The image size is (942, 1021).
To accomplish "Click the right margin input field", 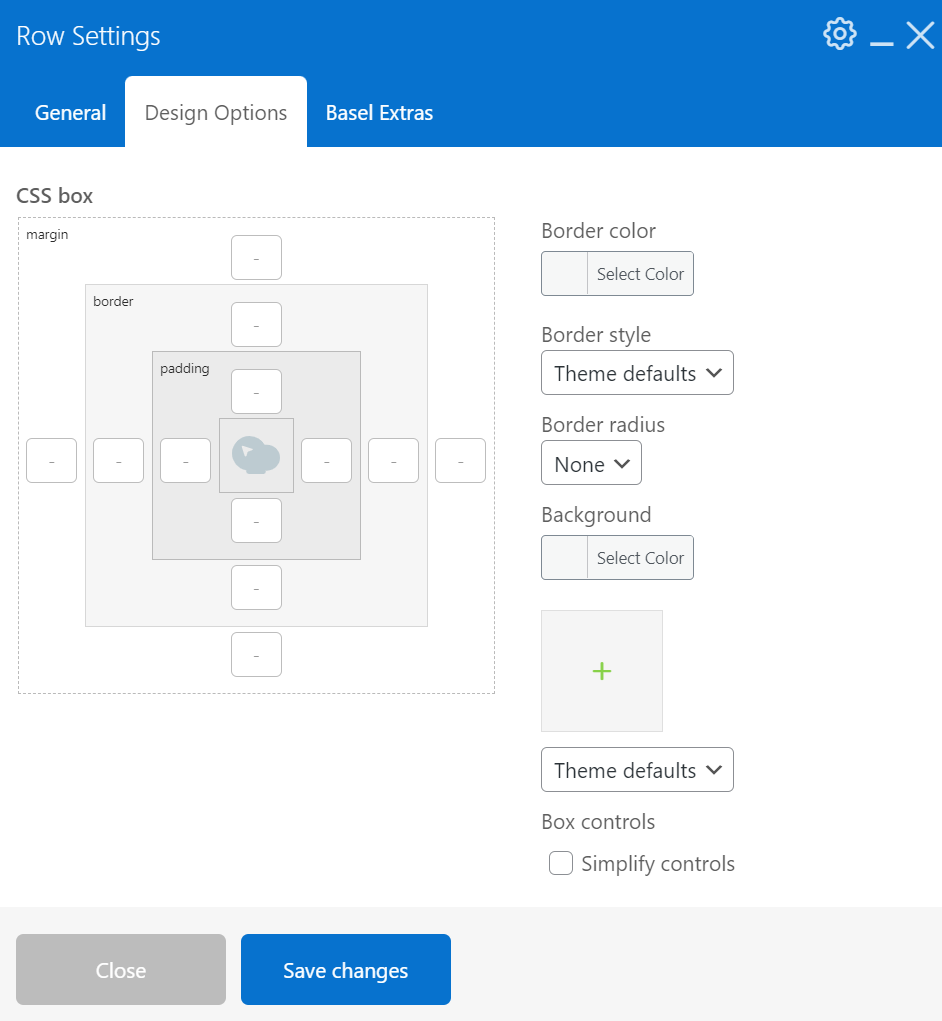I will (460, 460).
